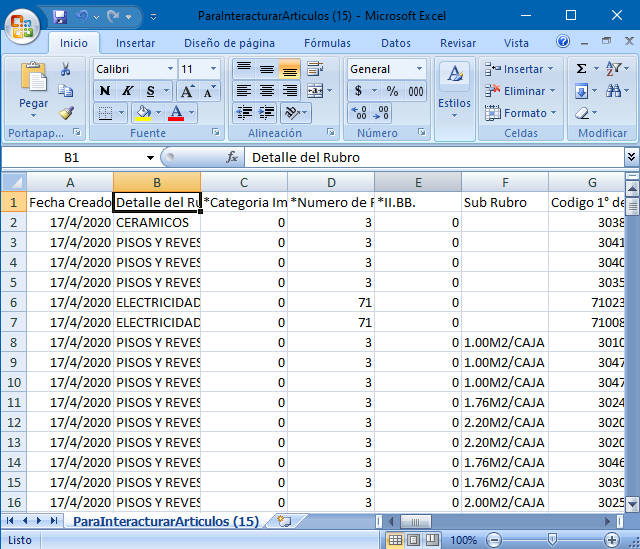Toggle italic K formatting
The image size is (640, 549).
[128, 91]
